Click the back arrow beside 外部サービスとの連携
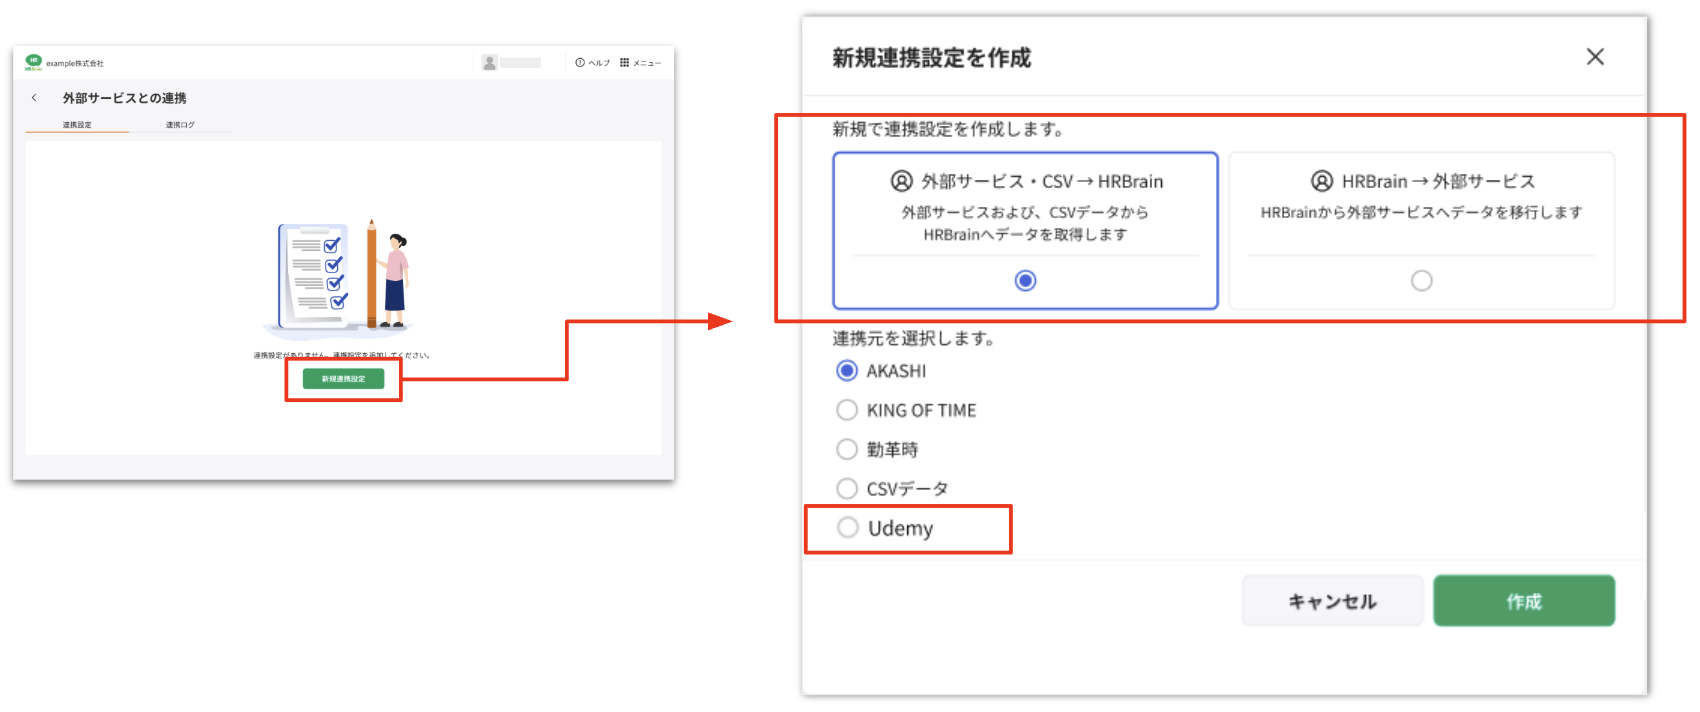 (x=34, y=98)
